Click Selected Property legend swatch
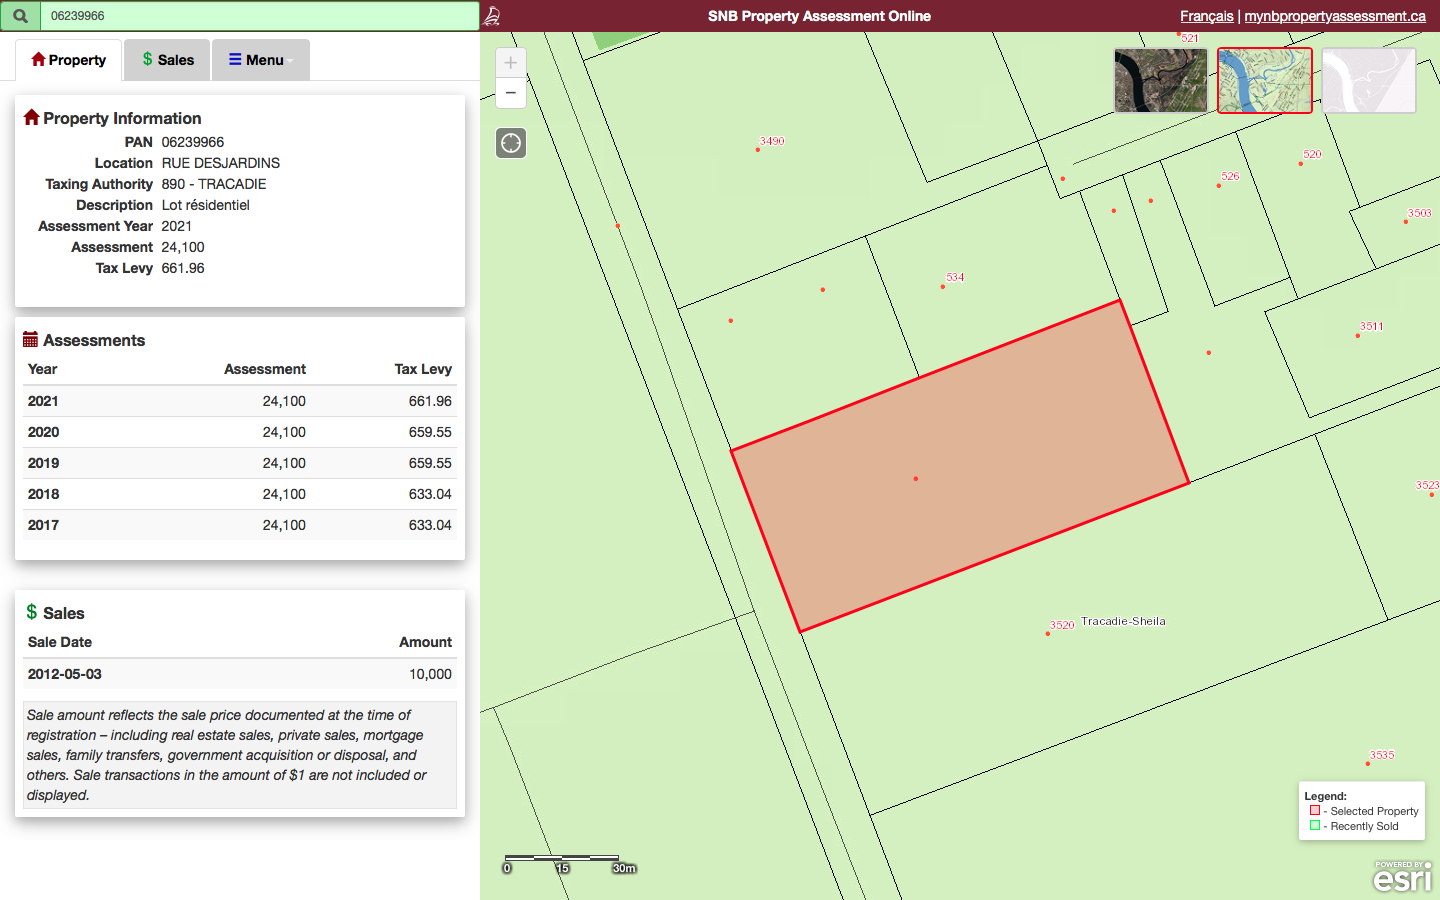The height and width of the screenshot is (900, 1440). point(1315,811)
